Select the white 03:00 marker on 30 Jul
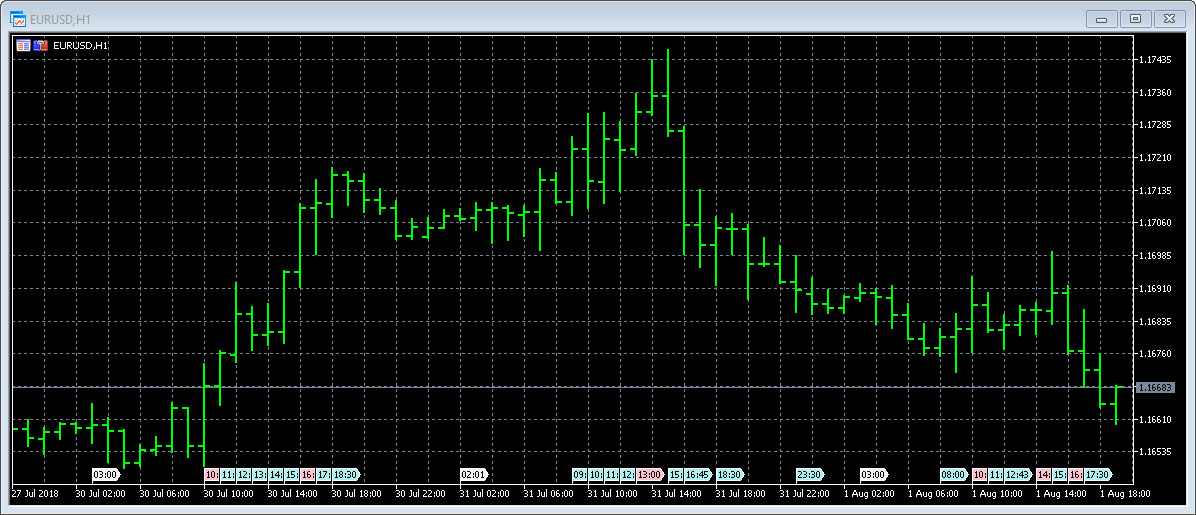1196x515 pixels. 106,475
